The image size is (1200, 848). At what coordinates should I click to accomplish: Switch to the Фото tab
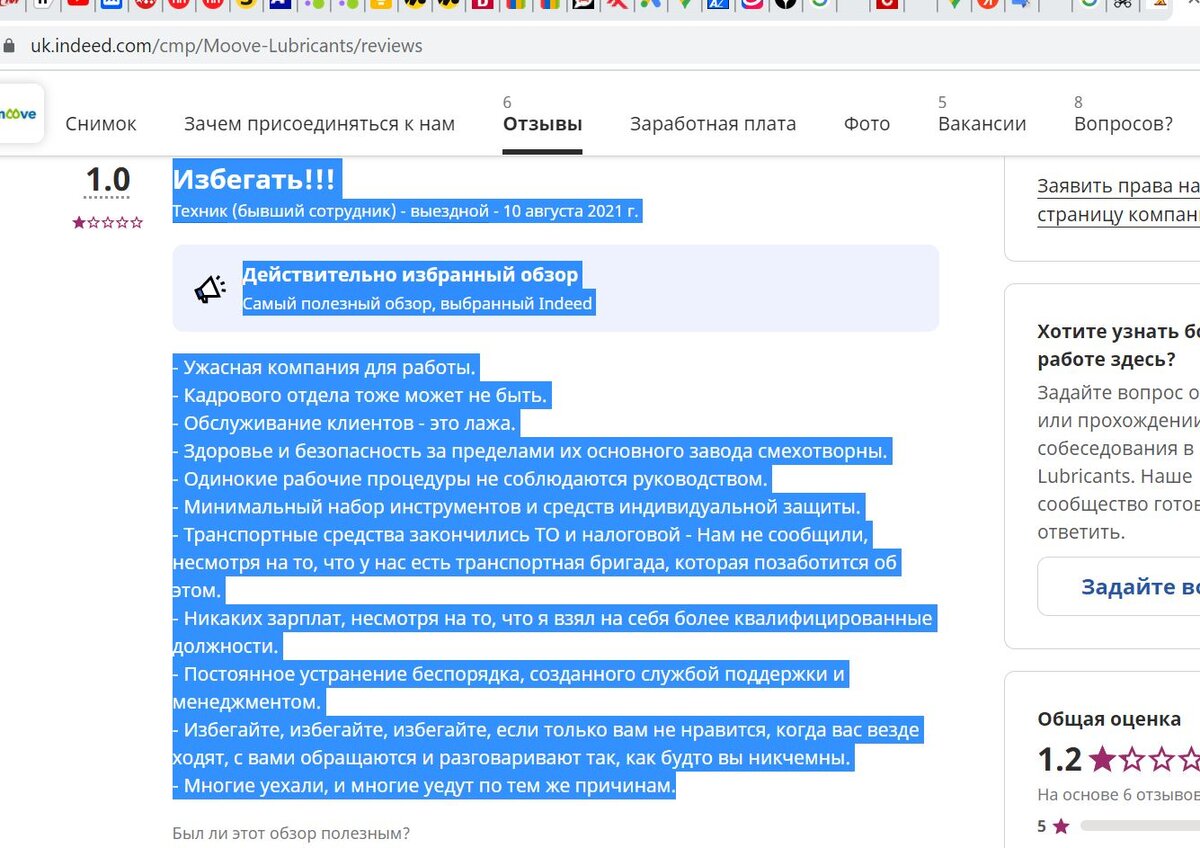[867, 124]
